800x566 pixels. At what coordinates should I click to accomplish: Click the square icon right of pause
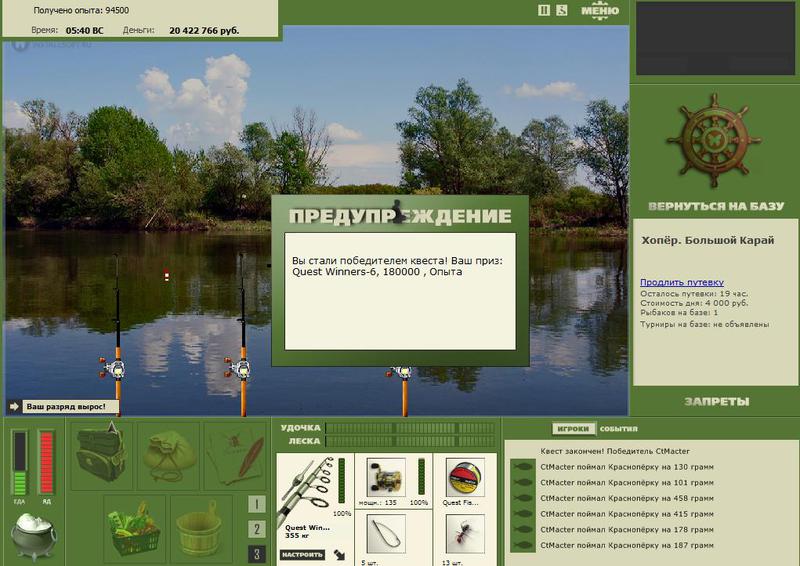pos(562,10)
